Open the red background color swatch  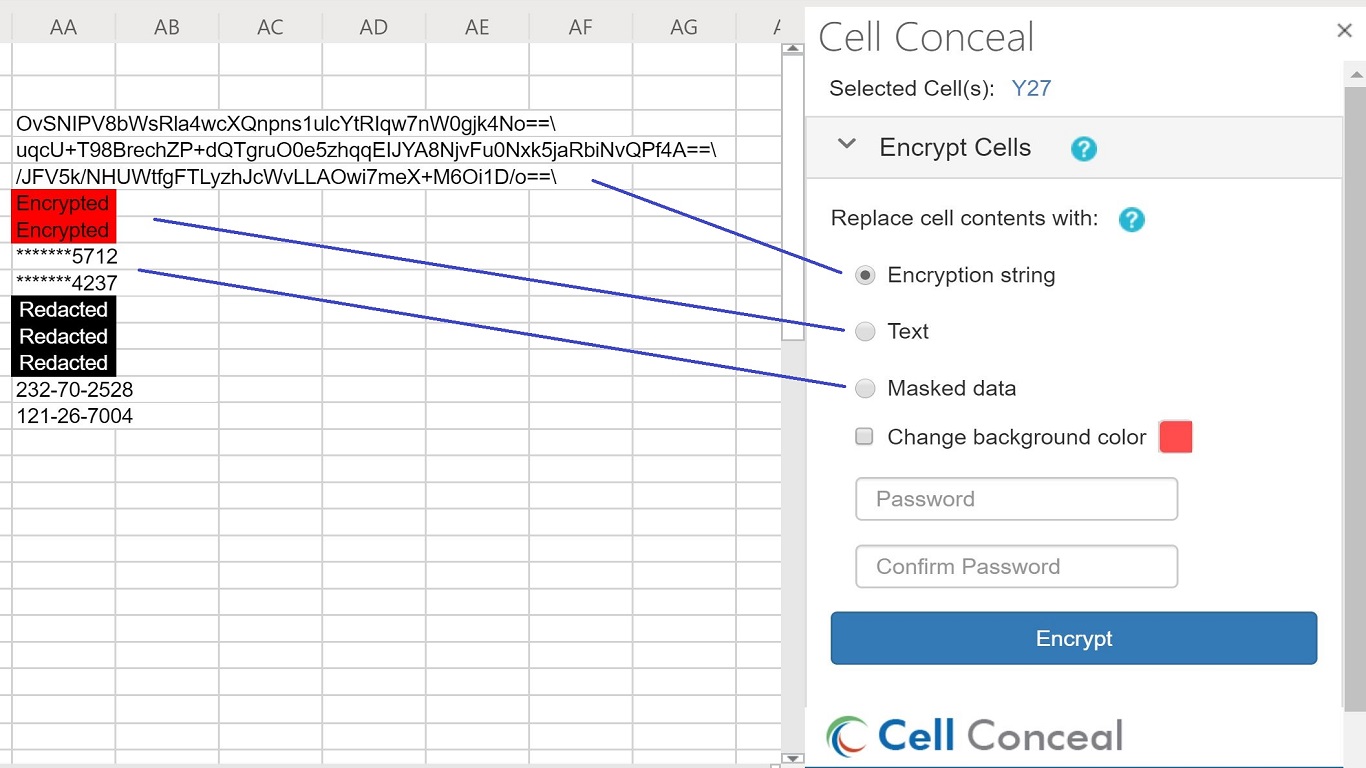pos(1175,437)
